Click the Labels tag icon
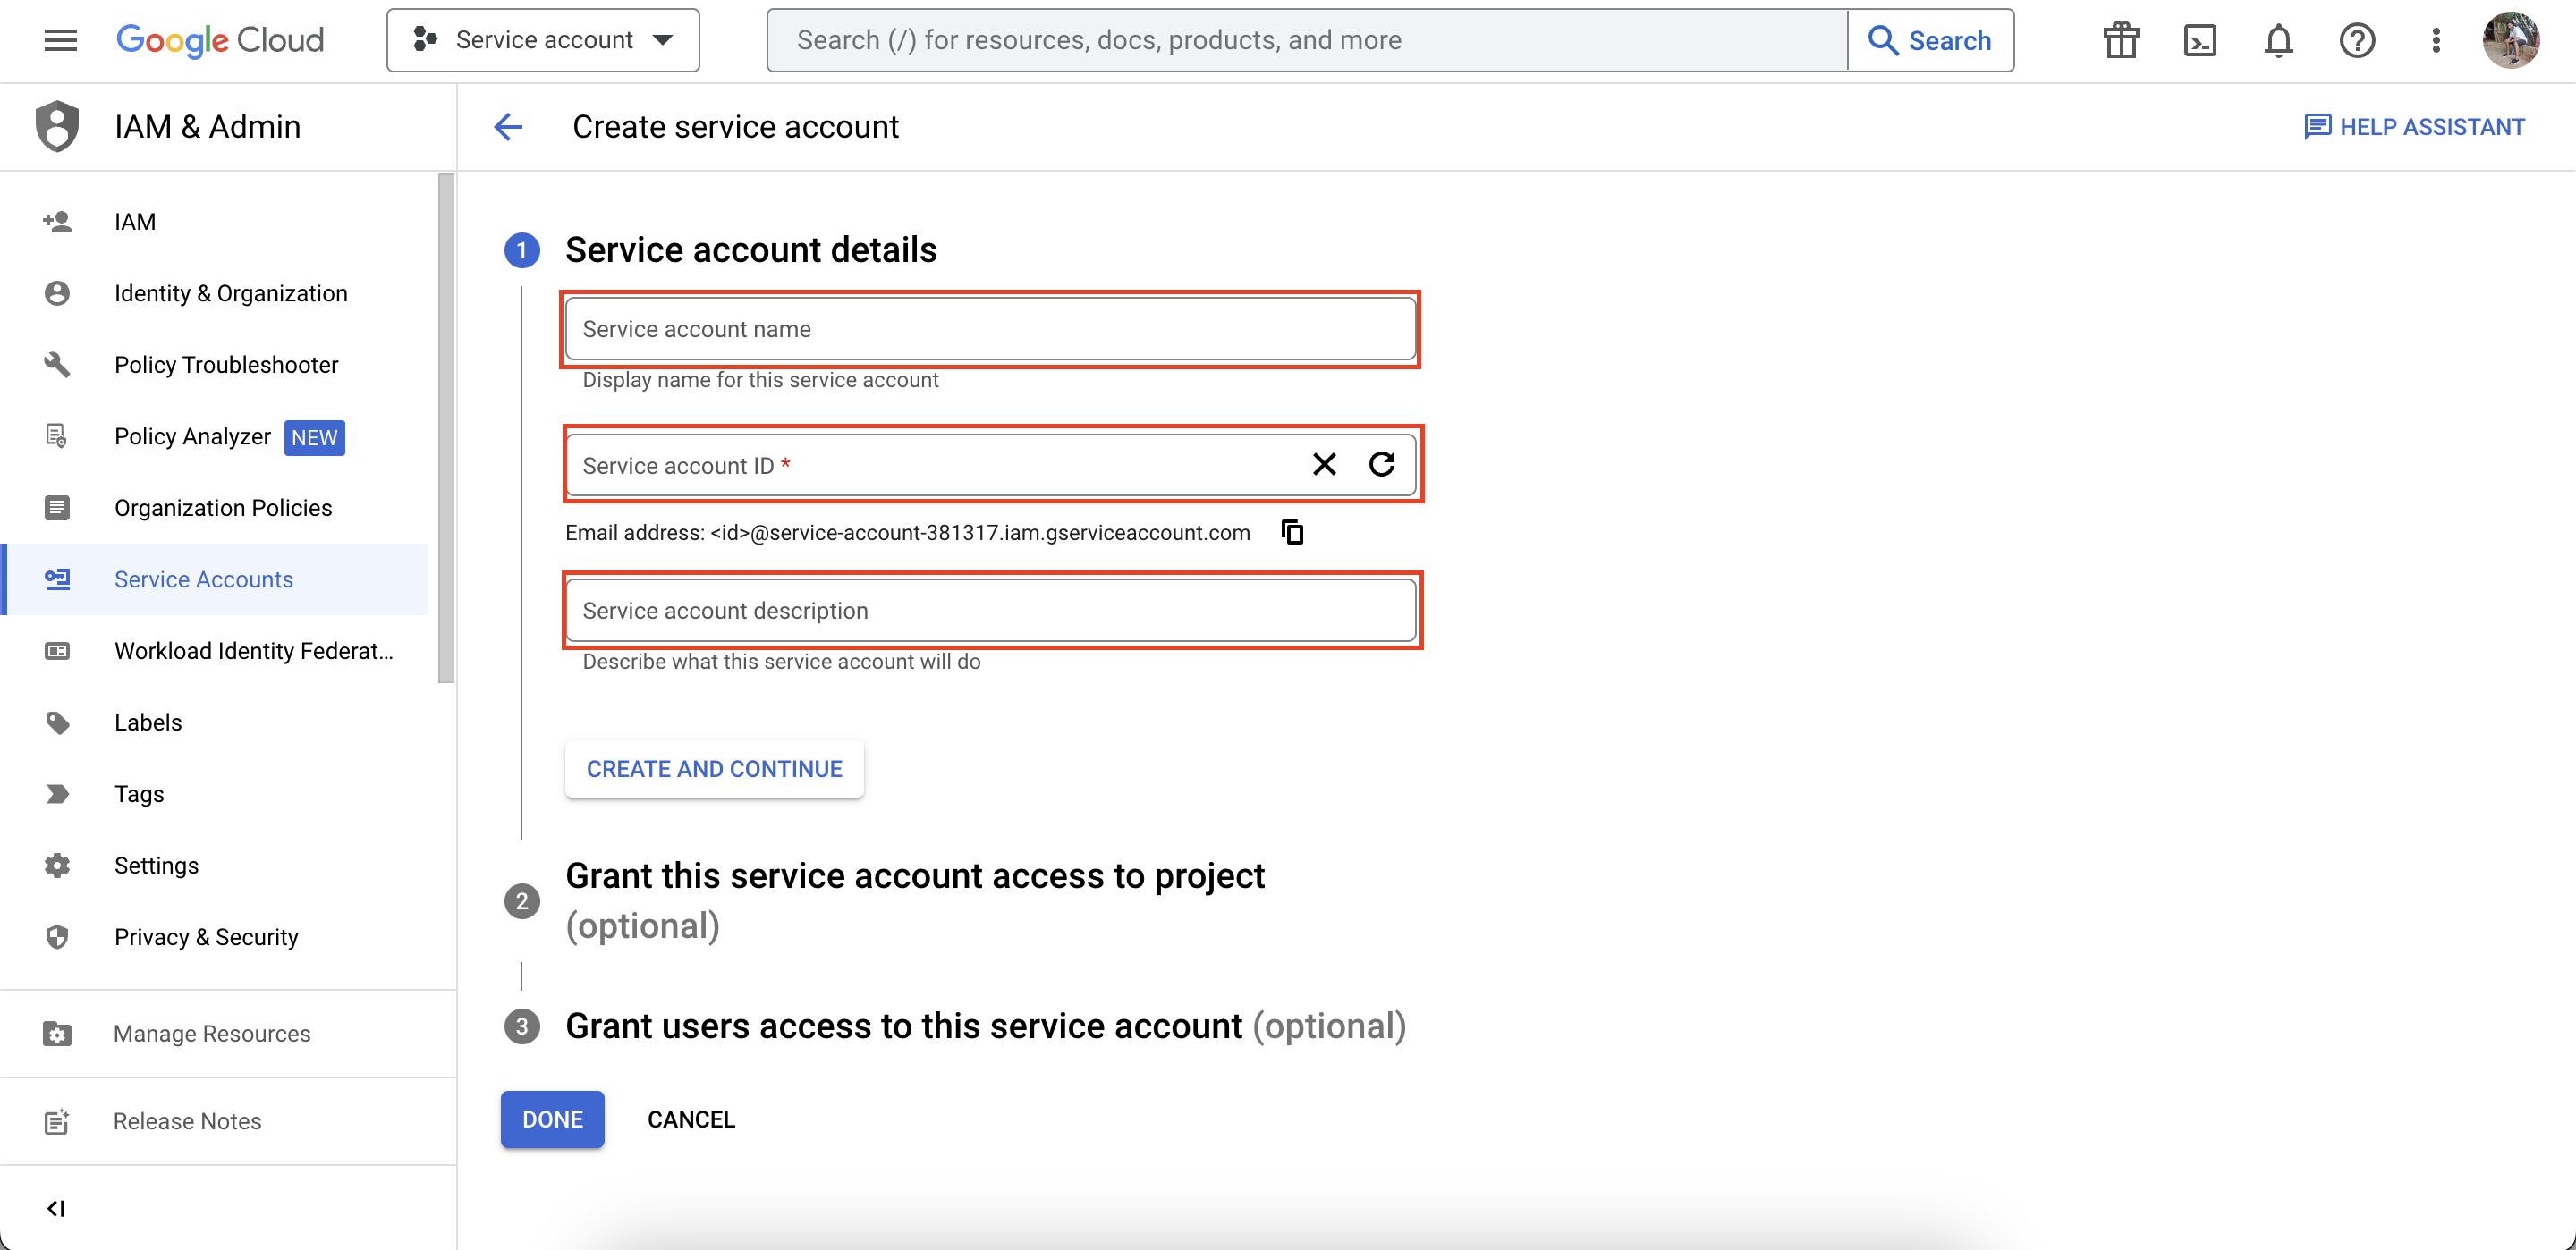 coord(57,722)
